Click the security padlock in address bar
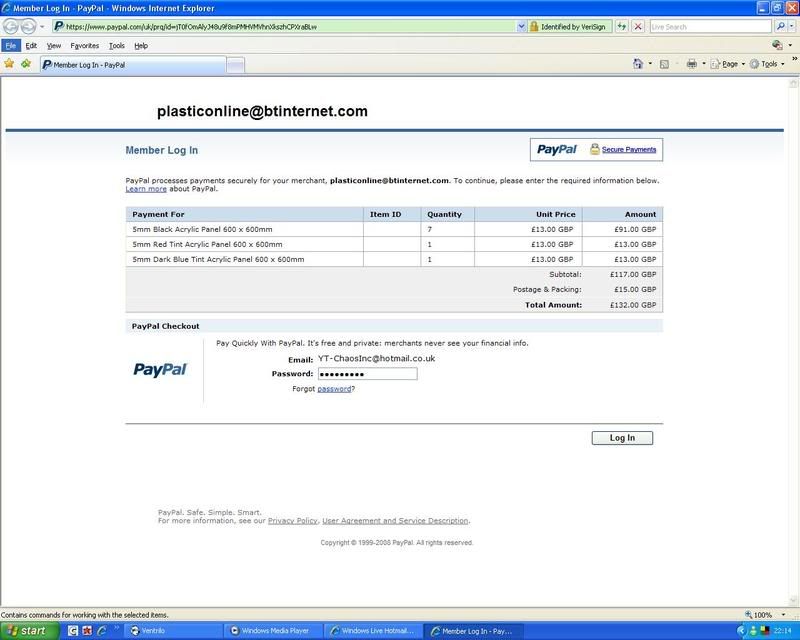 (x=534, y=26)
